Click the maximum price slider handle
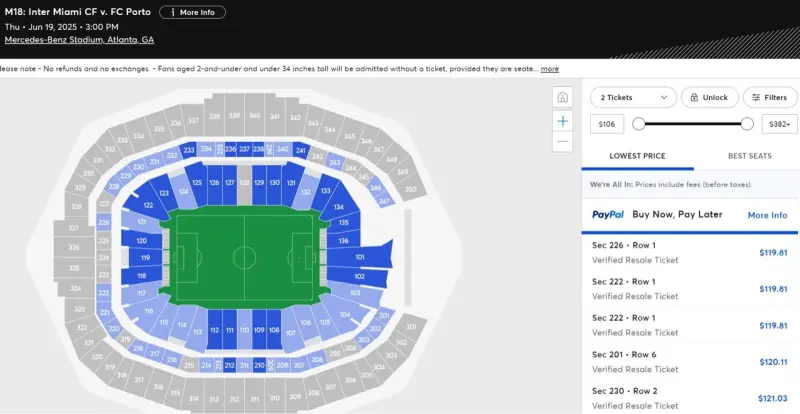The image size is (800, 414). click(x=747, y=124)
